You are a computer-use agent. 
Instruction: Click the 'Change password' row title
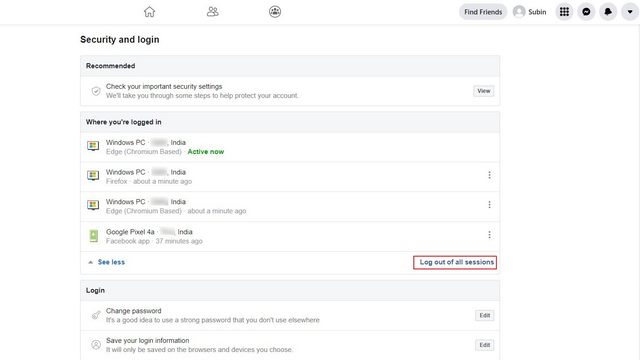pos(133,311)
